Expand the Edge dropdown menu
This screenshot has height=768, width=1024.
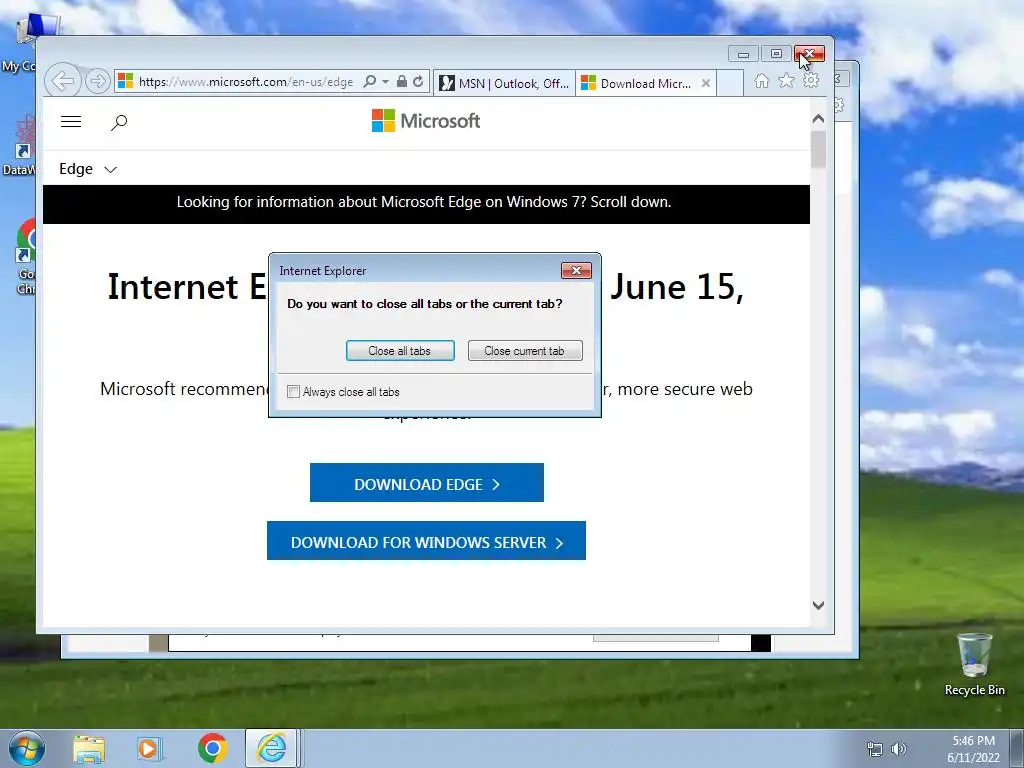[88, 169]
